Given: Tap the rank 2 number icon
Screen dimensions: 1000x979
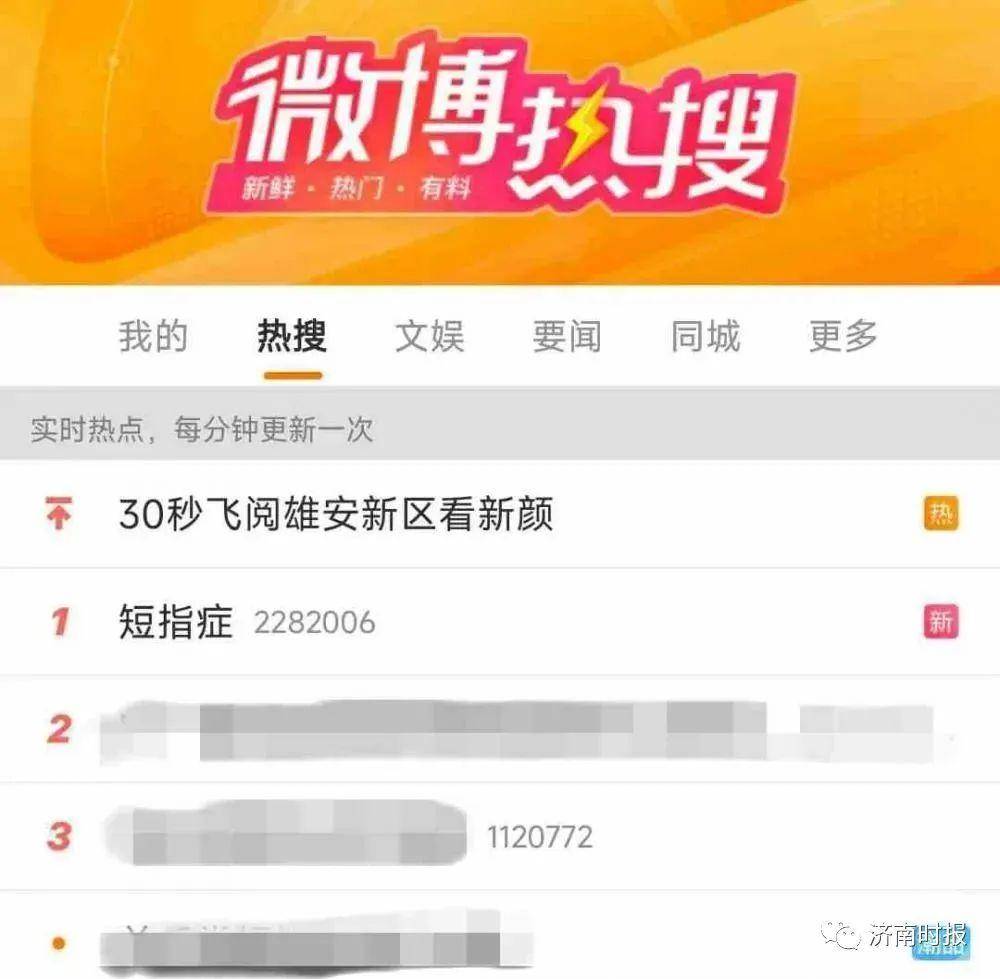Looking at the screenshot, I should coord(59,728).
